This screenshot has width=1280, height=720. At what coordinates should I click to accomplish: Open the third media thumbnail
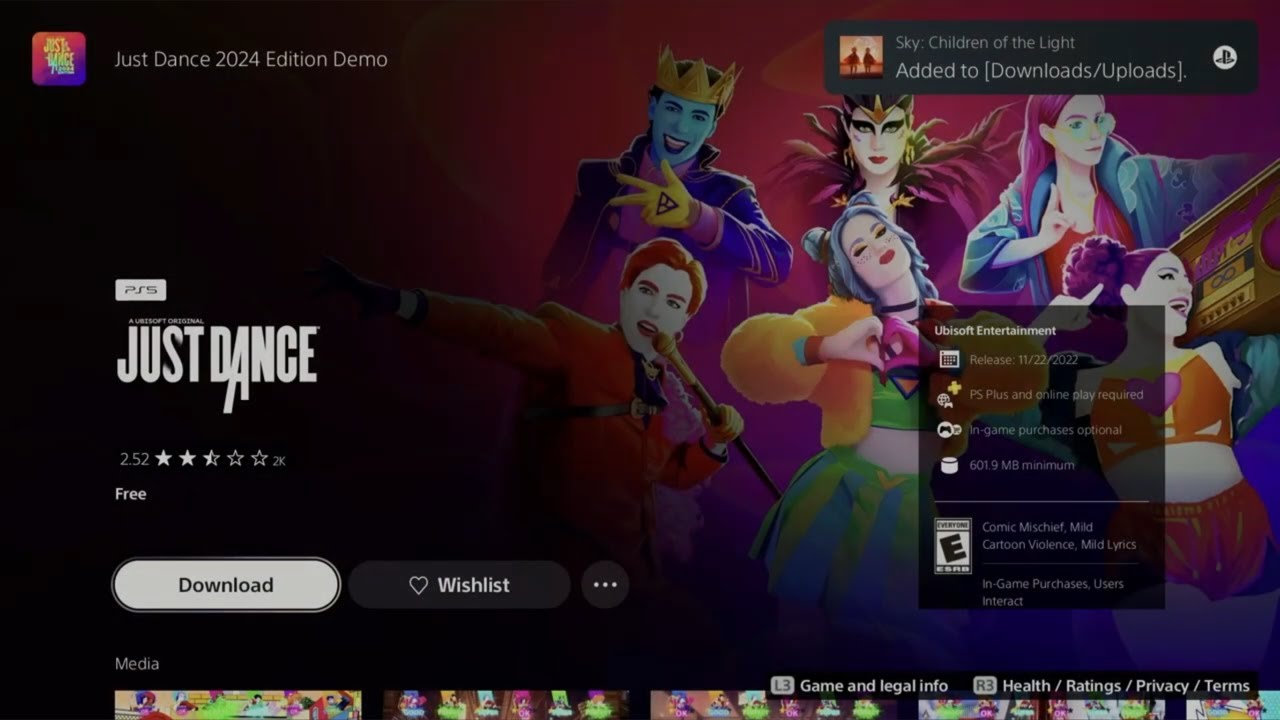pos(774,705)
